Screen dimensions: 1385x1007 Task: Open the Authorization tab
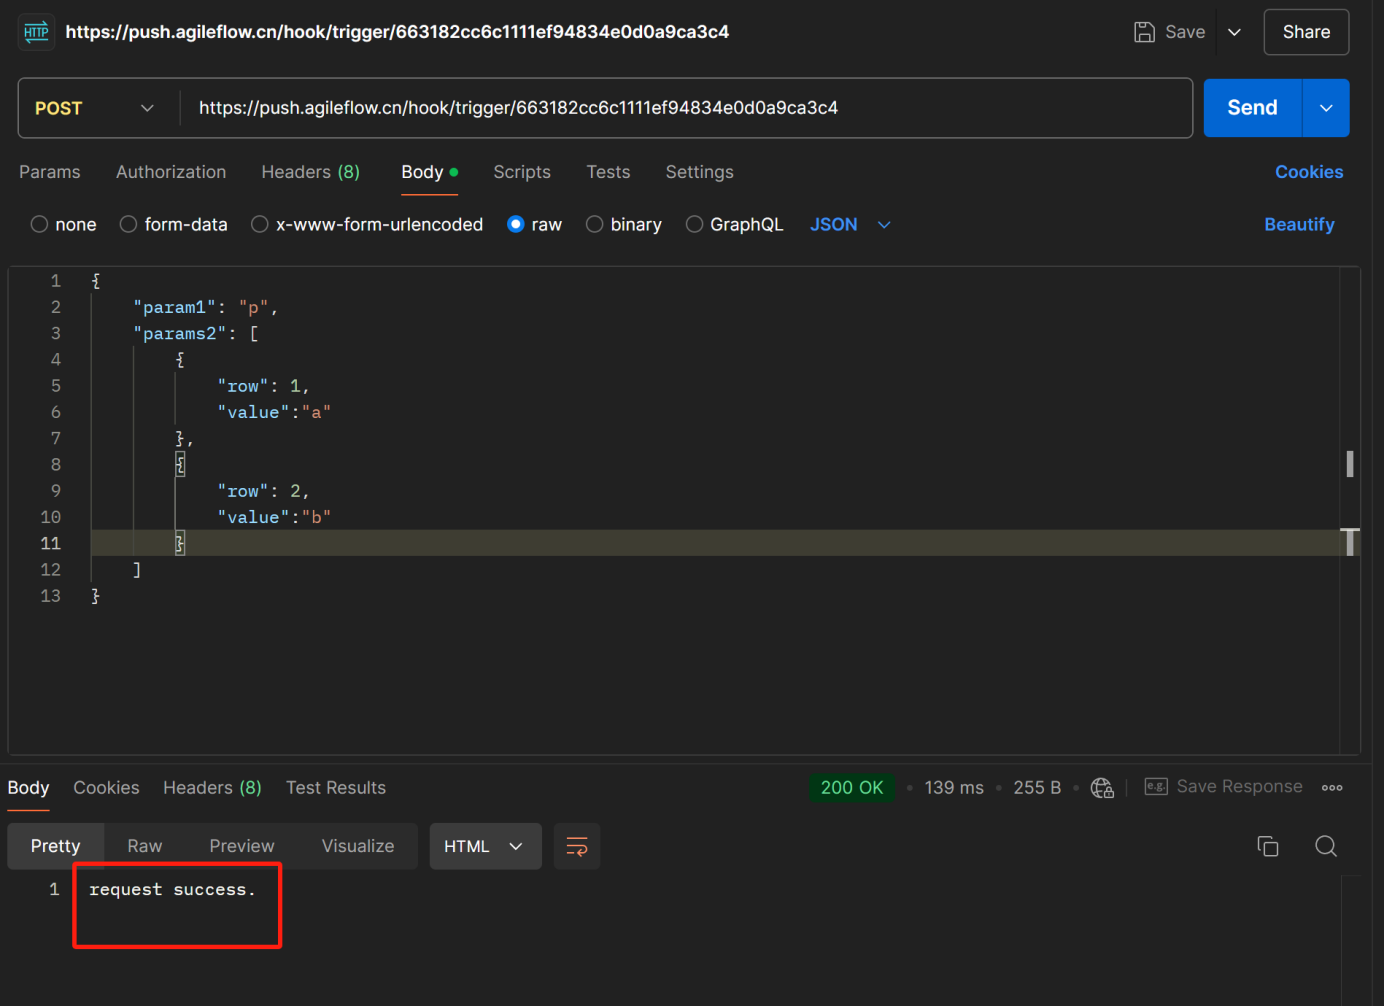click(x=171, y=172)
